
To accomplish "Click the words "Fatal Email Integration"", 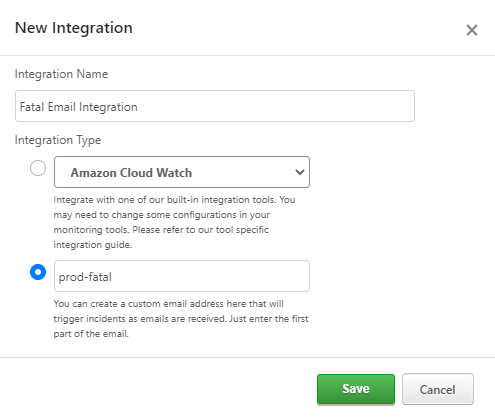I will pos(79,107).
